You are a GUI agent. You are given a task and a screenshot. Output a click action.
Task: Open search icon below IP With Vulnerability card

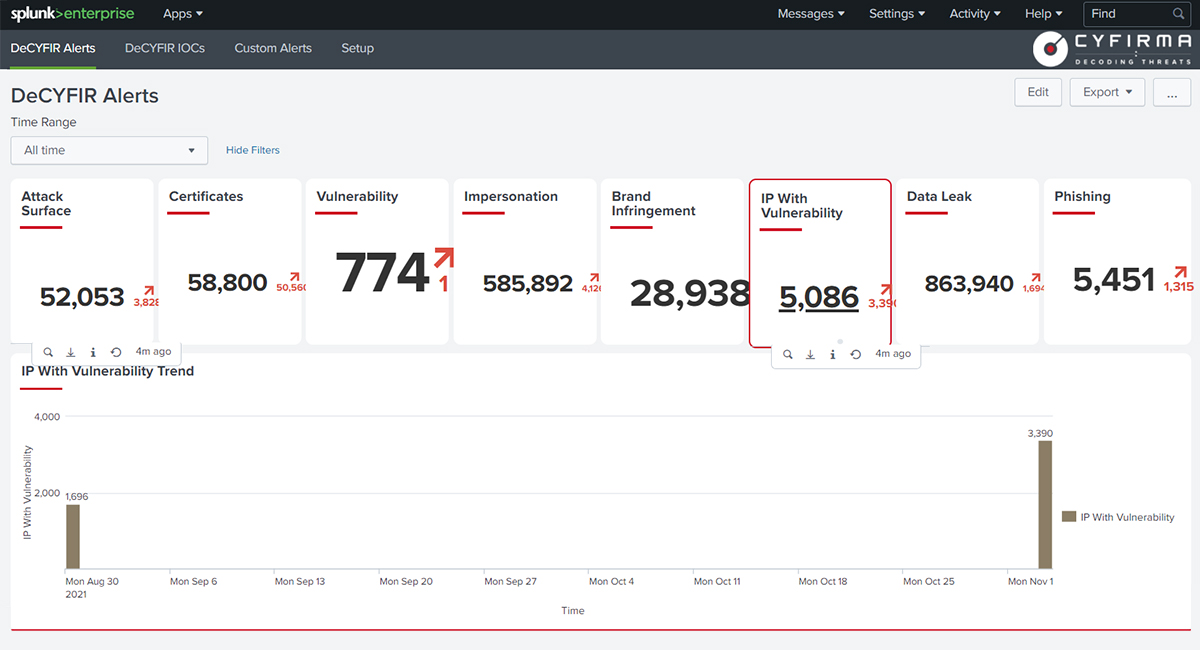click(x=788, y=354)
